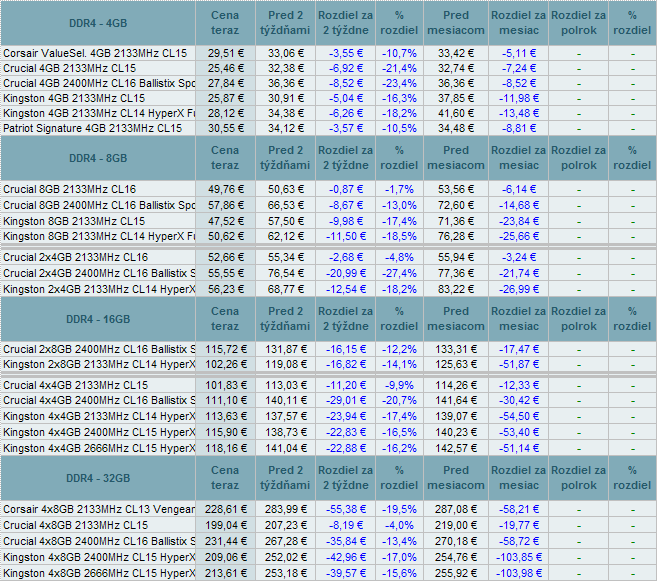Viewport: 657px width, 581px height.
Task: Click the -103,98 € monthly difference value
Action: (x=519, y=573)
